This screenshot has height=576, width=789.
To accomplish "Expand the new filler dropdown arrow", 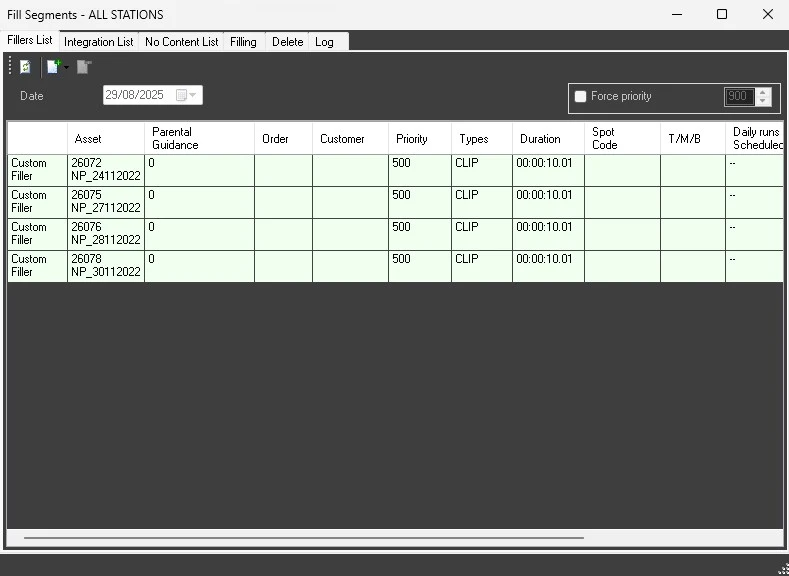I will 67,67.
